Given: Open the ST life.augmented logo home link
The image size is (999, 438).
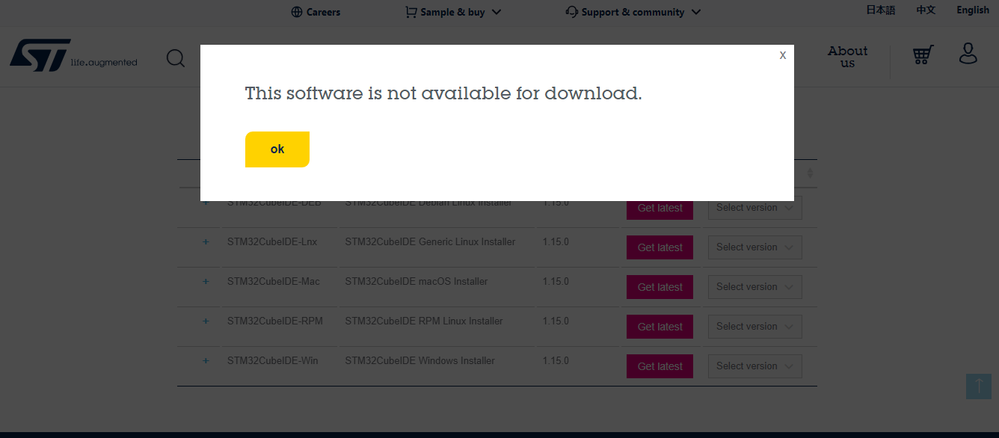Looking at the screenshot, I should (x=73, y=55).
